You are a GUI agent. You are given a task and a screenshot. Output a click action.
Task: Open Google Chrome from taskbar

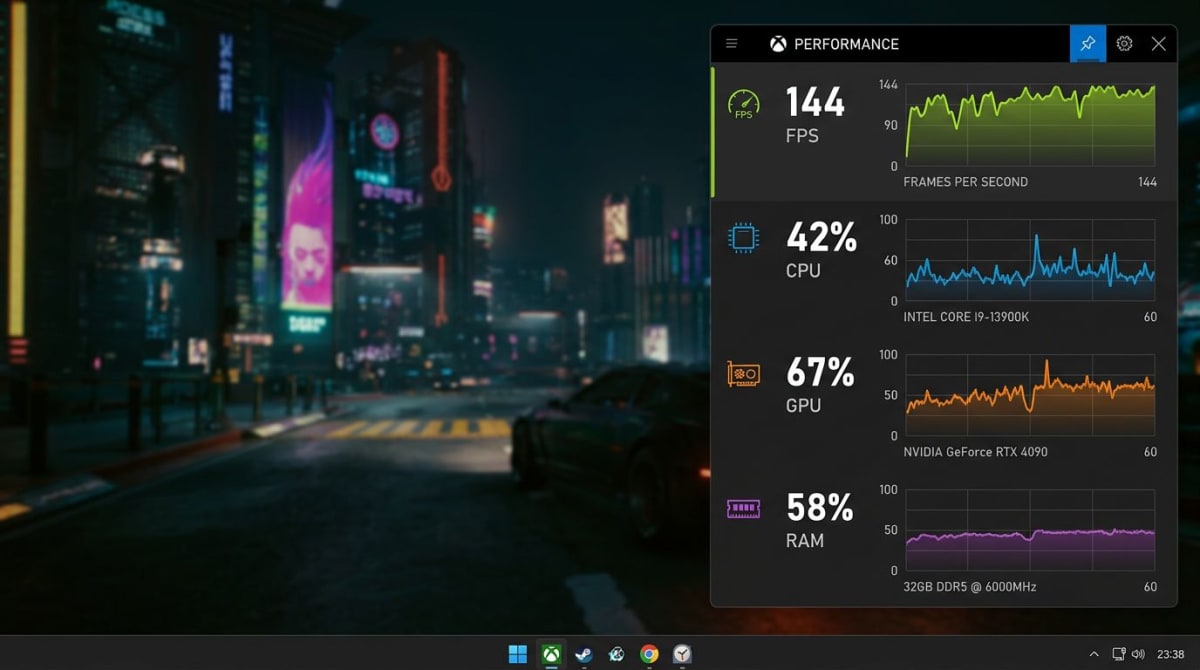tap(649, 654)
